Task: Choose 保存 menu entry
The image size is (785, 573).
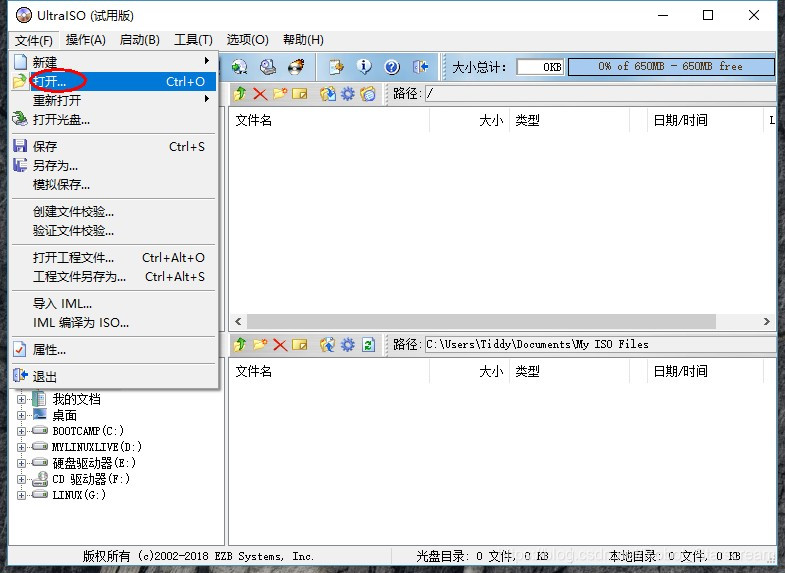Action: pos(114,146)
